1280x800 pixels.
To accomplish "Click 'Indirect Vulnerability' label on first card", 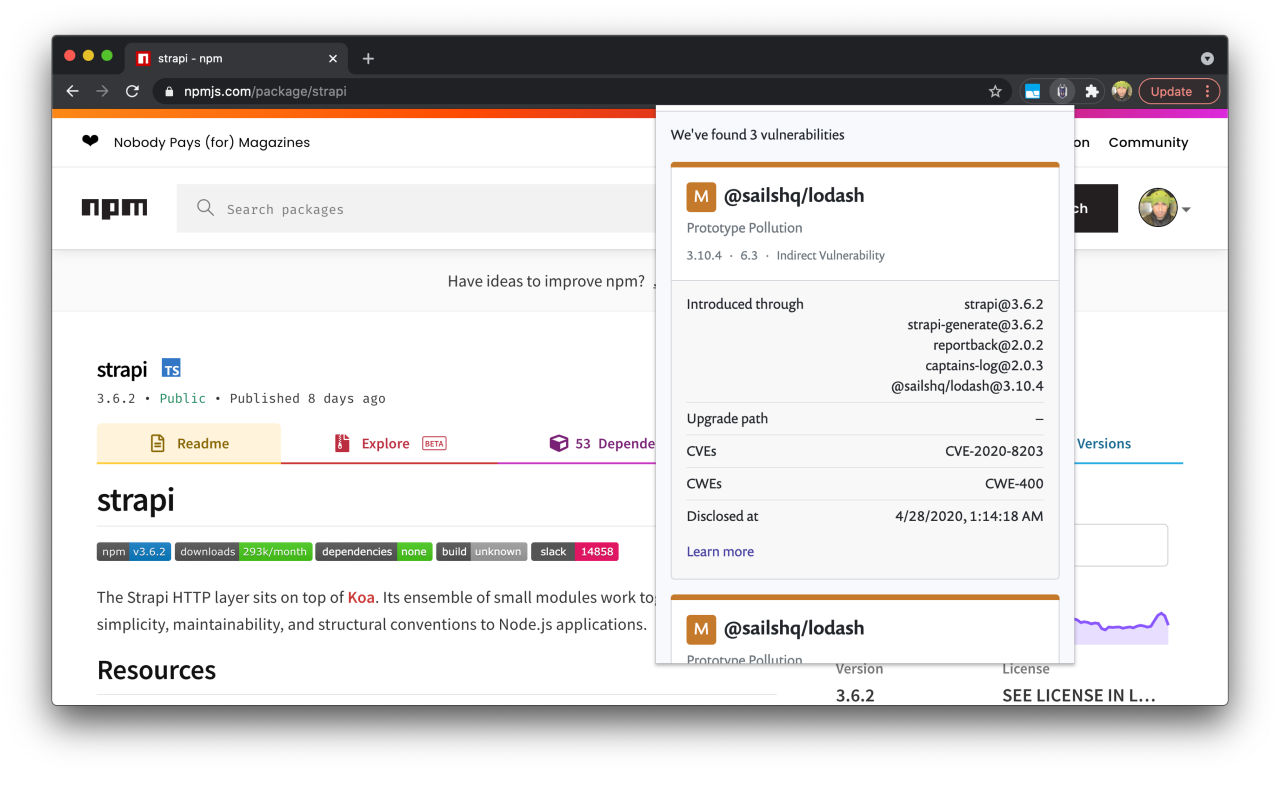I will (x=831, y=255).
